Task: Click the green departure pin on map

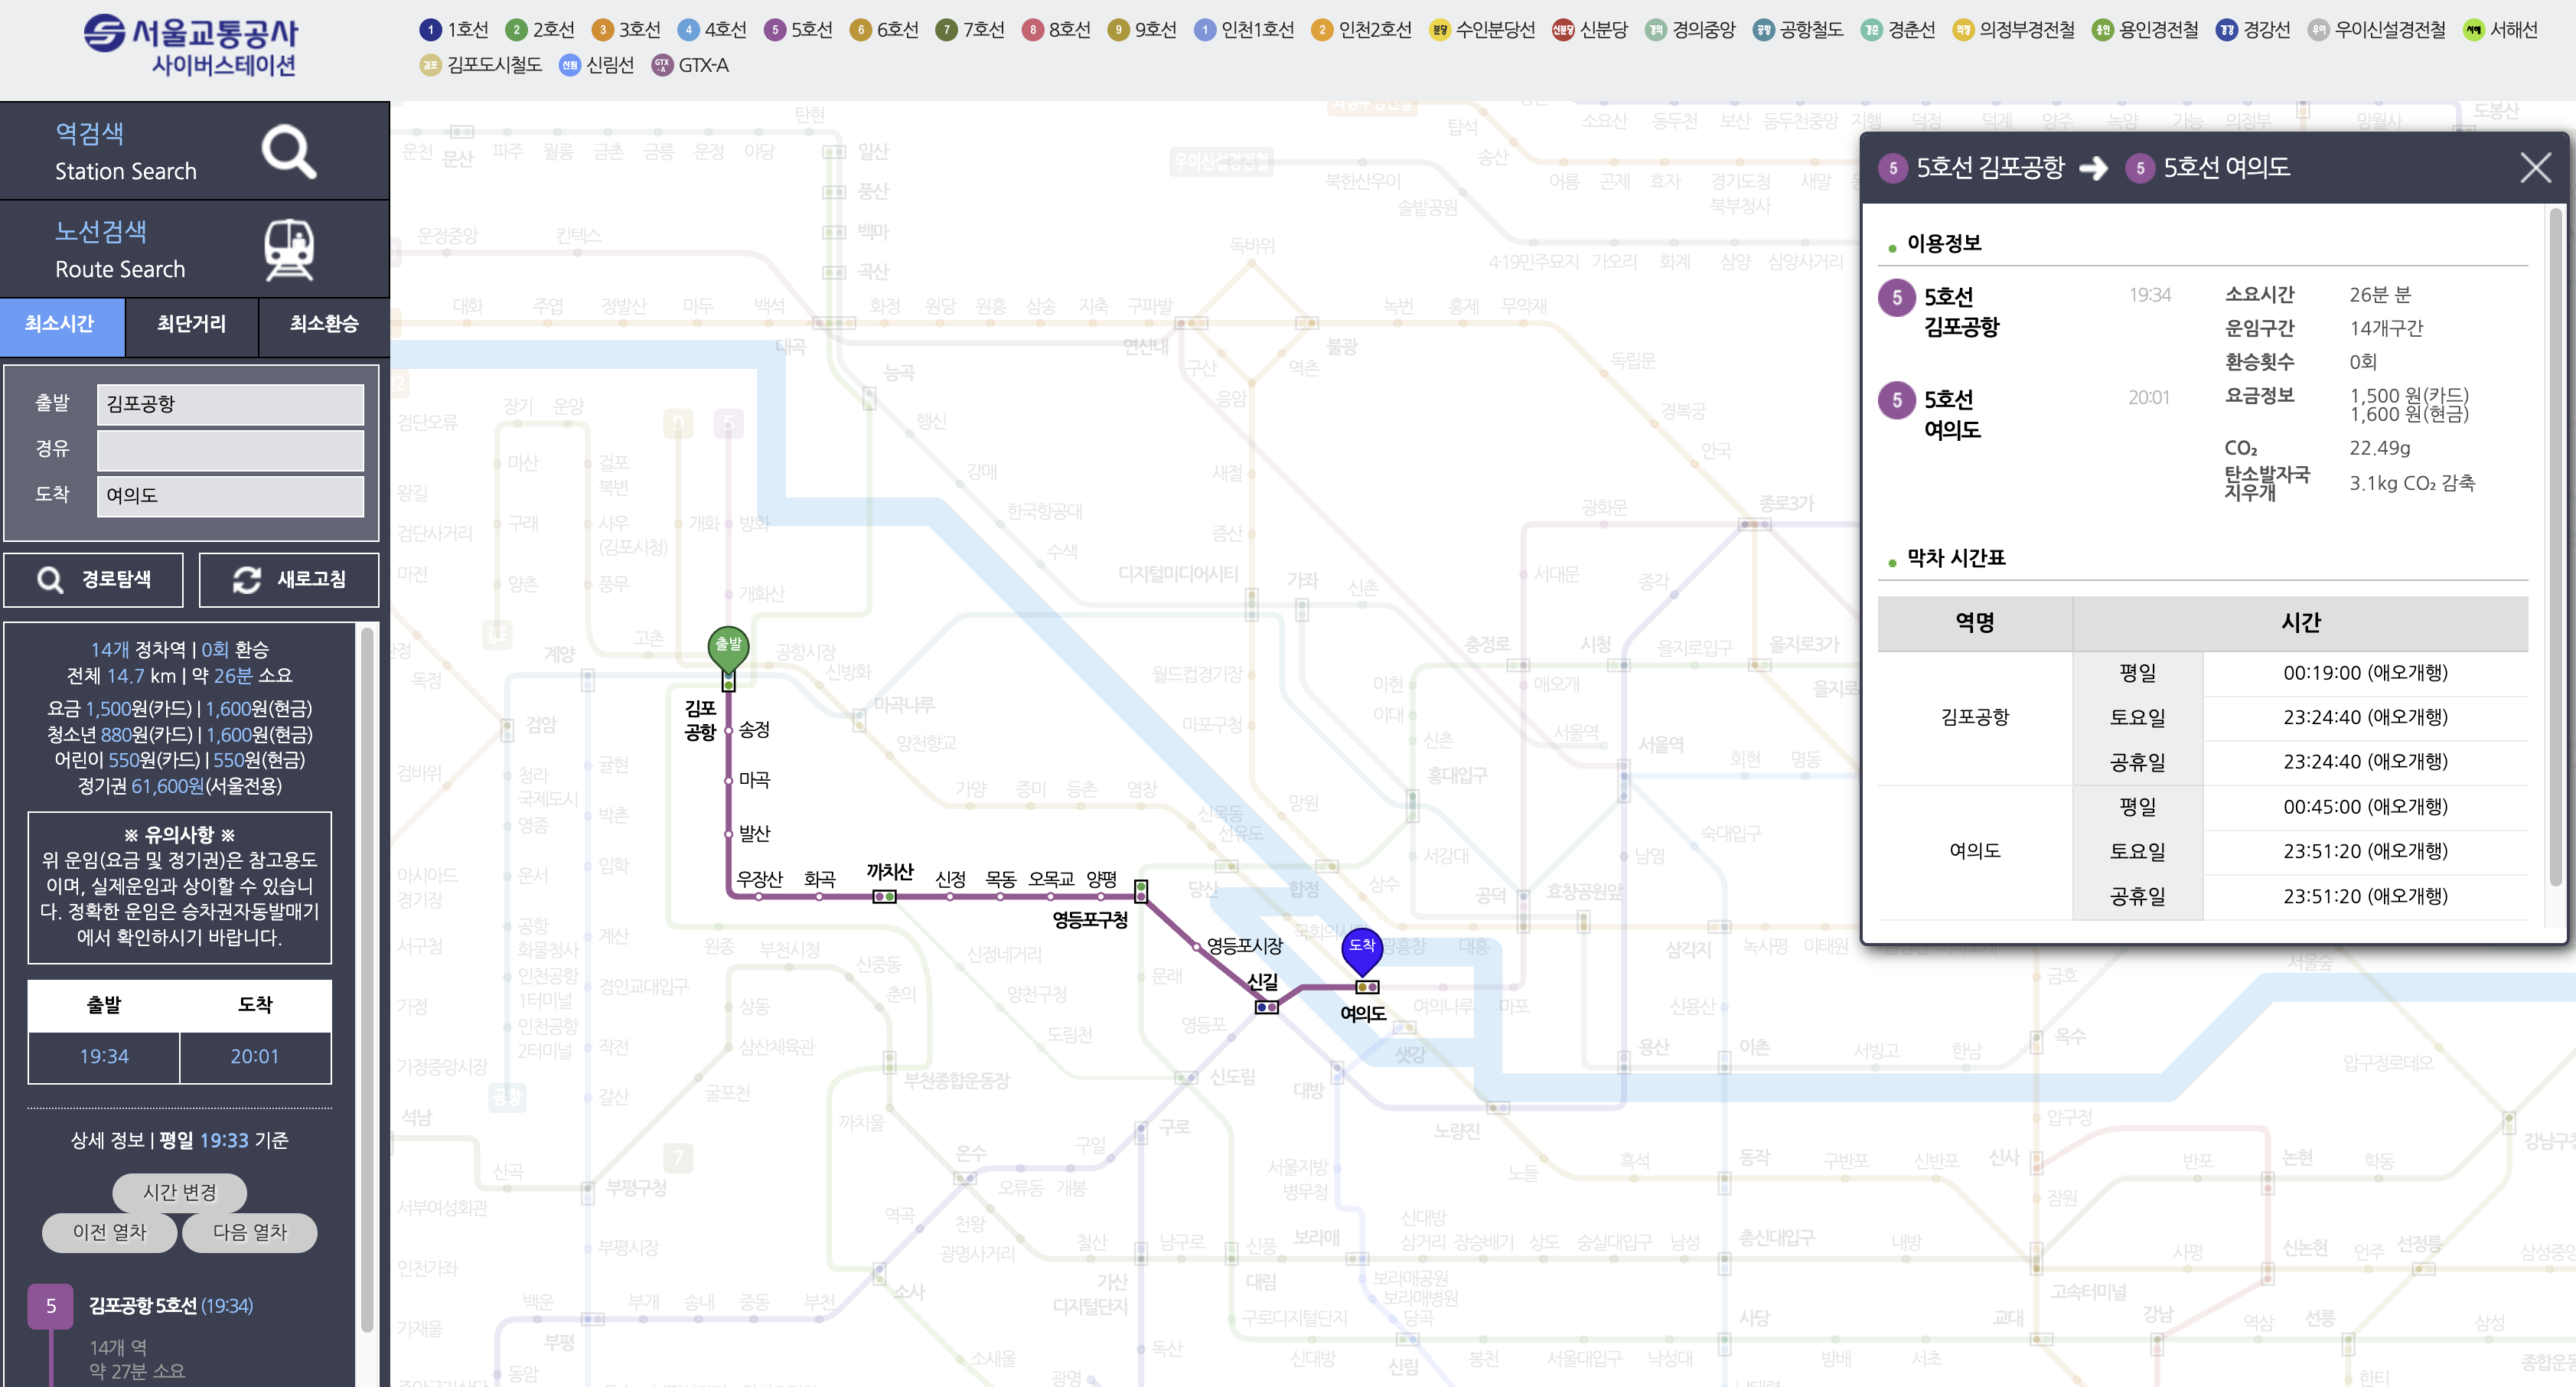Action: click(x=728, y=647)
